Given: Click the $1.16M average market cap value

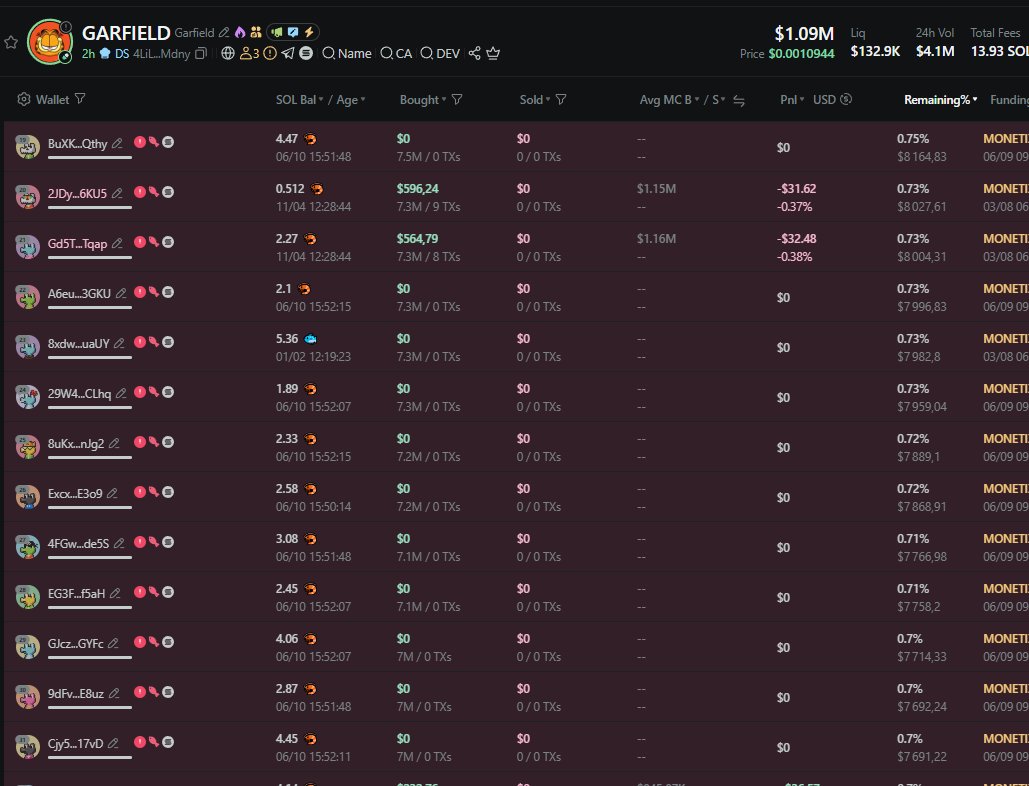Looking at the screenshot, I should coord(656,239).
